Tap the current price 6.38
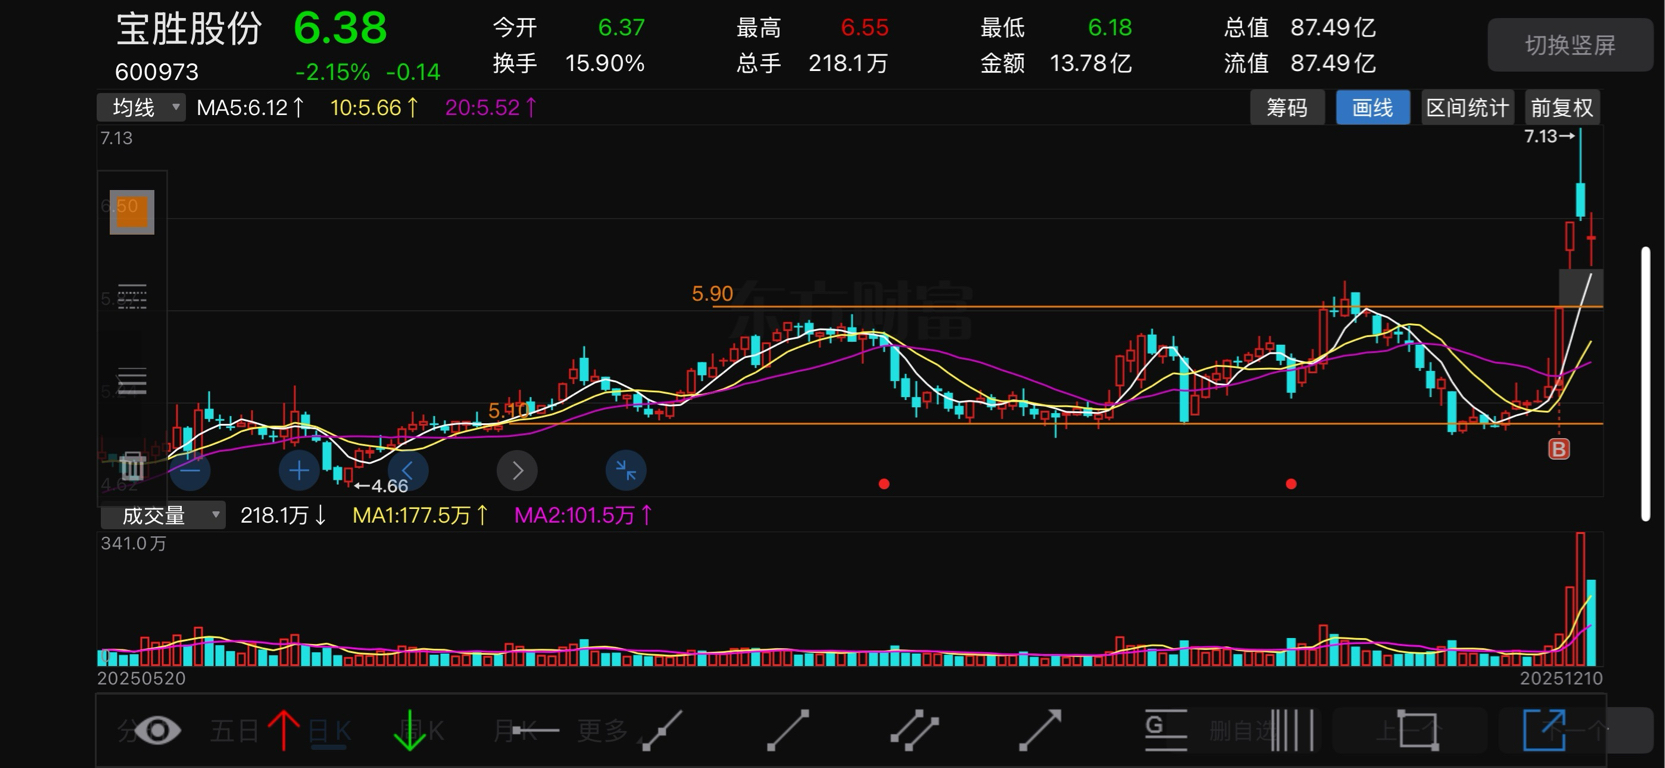The height and width of the screenshot is (768, 1665). [340, 28]
